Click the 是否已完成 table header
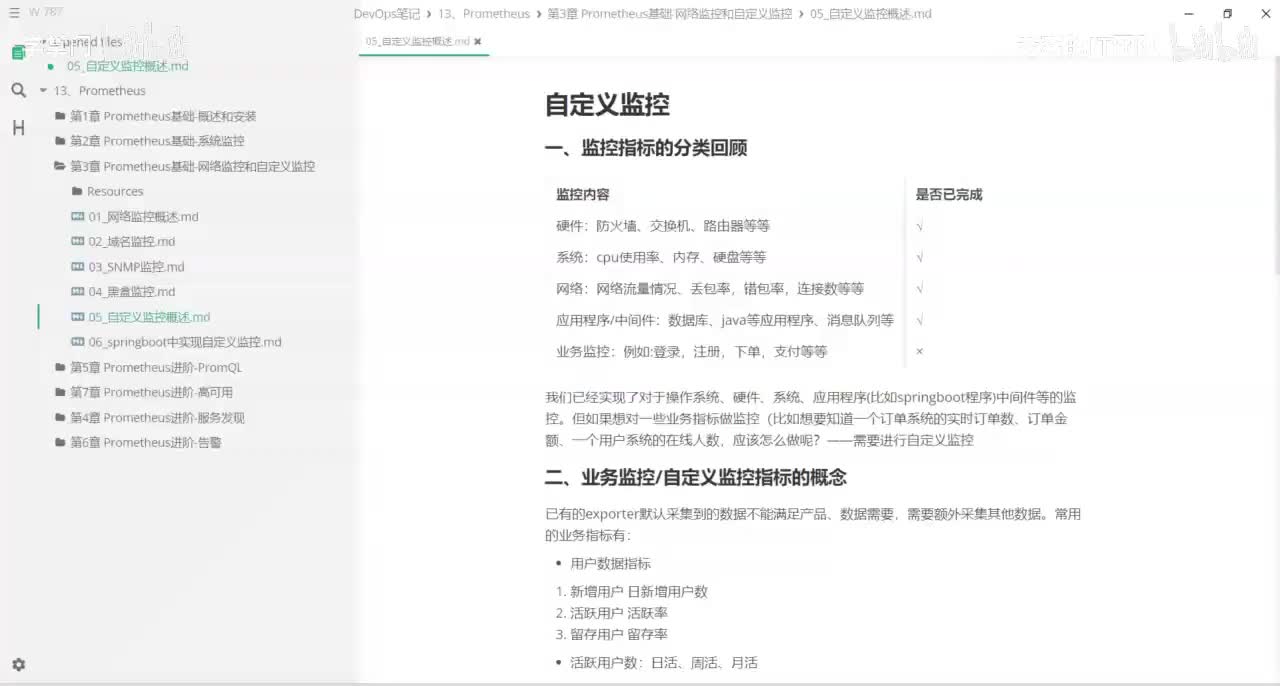The height and width of the screenshot is (686, 1280). pos(949,194)
